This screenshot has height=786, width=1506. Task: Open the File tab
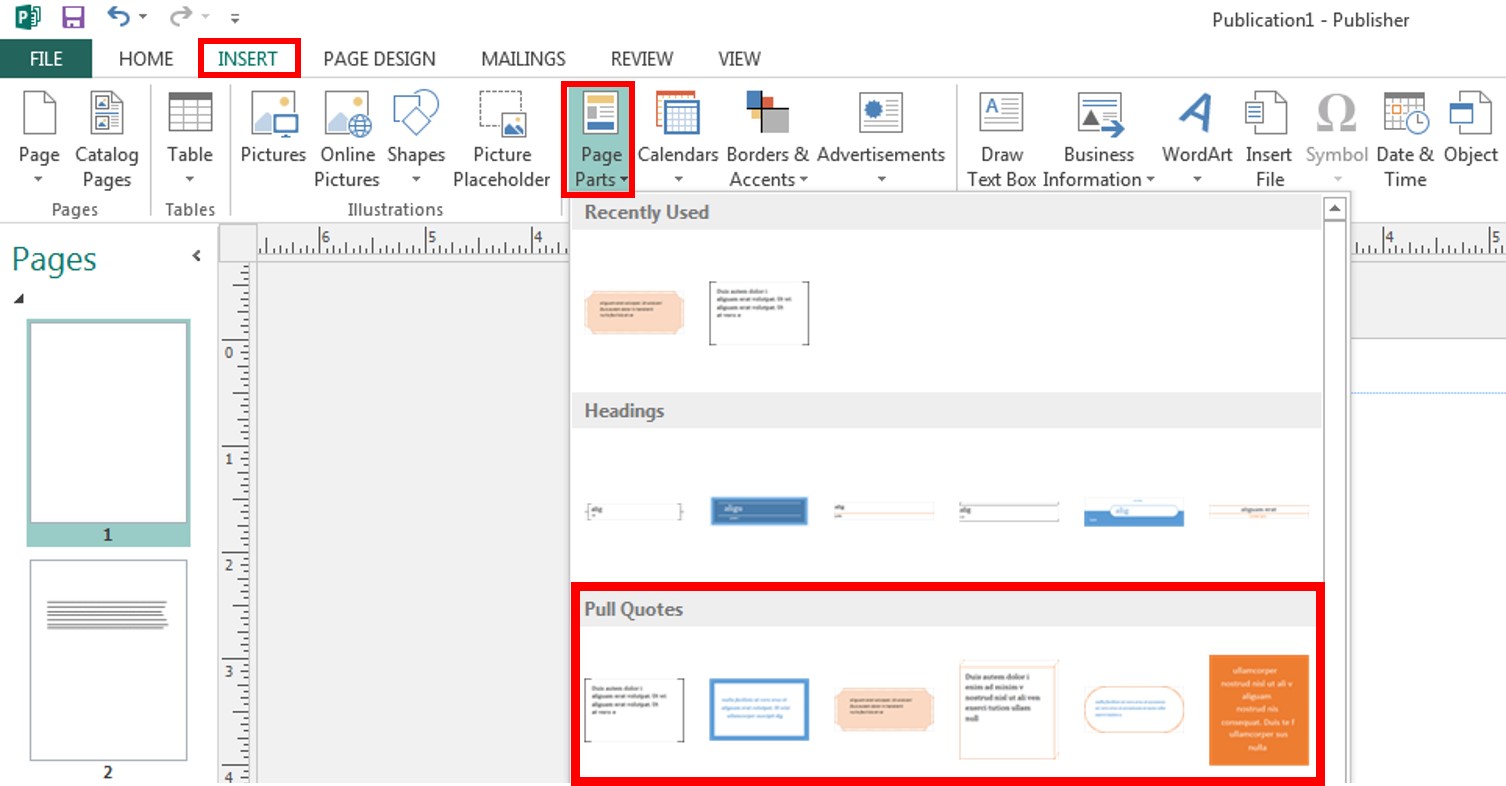46,59
